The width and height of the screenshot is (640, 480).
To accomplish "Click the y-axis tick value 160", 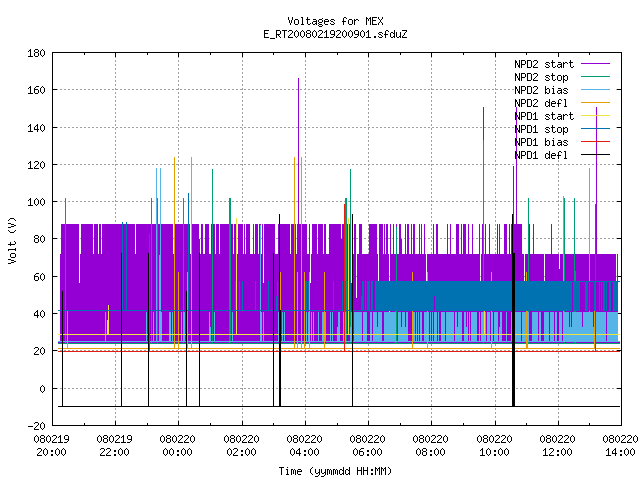I will click(x=36, y=90).
